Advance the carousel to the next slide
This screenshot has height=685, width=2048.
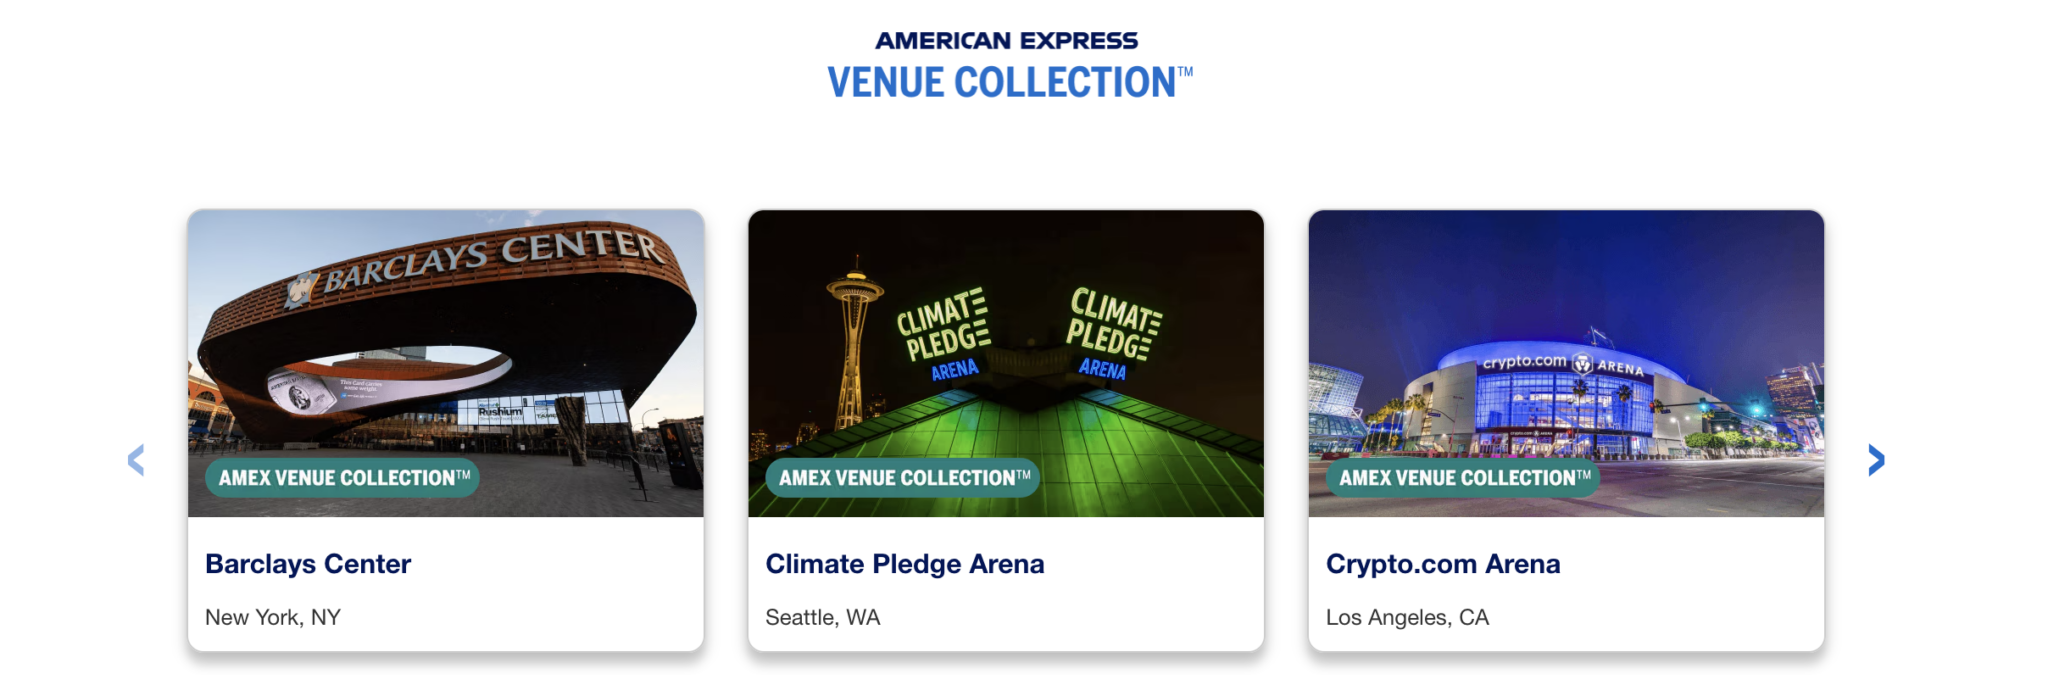1877,462
